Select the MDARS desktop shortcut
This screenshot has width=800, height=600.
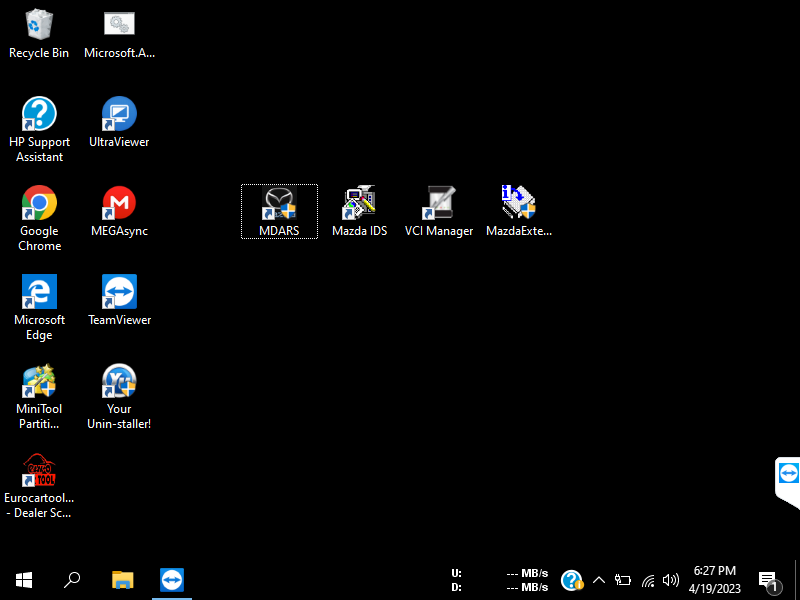(x=279, y=204)
